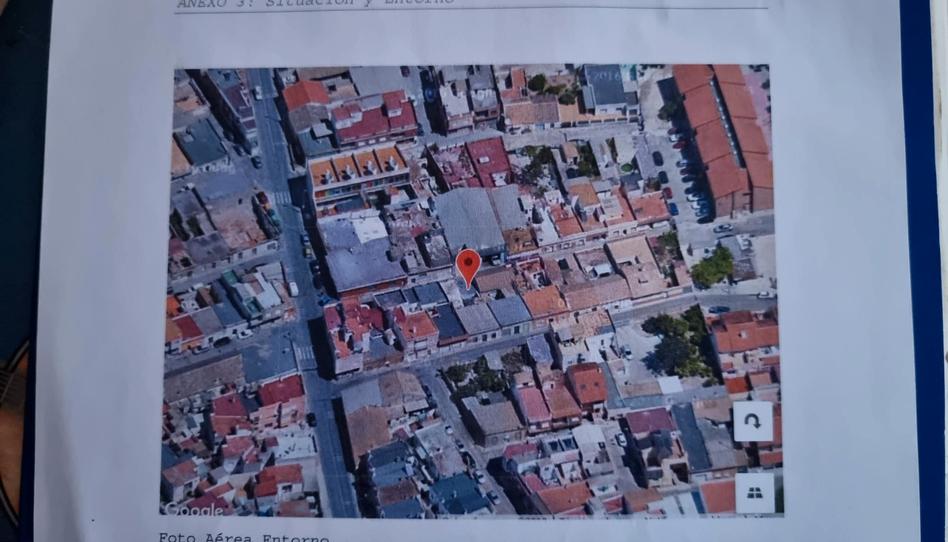
Task: Click the lower crosswalk on the main avenue
Action: [x=305, y=353]
